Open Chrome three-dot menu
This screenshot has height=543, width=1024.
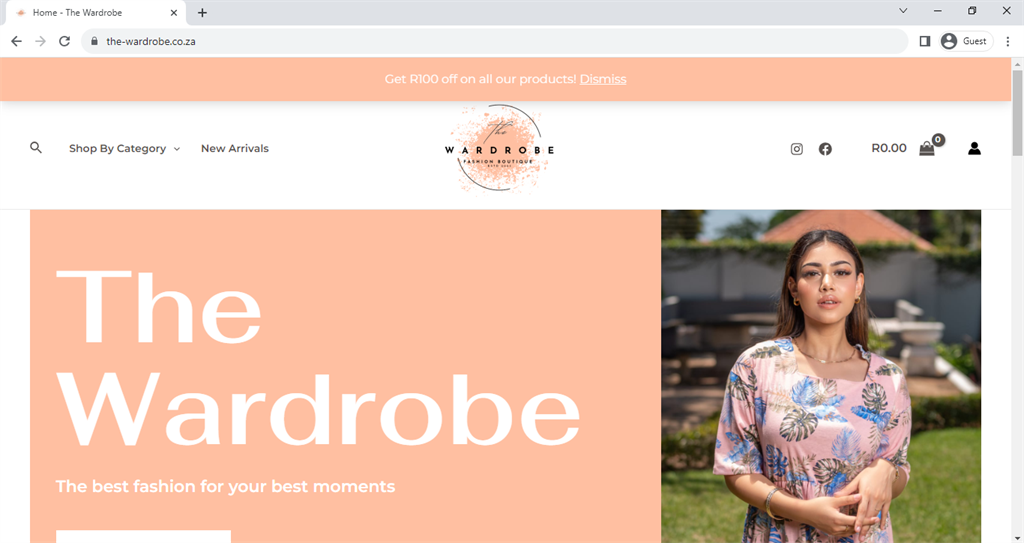click(x=1008, y=41)
